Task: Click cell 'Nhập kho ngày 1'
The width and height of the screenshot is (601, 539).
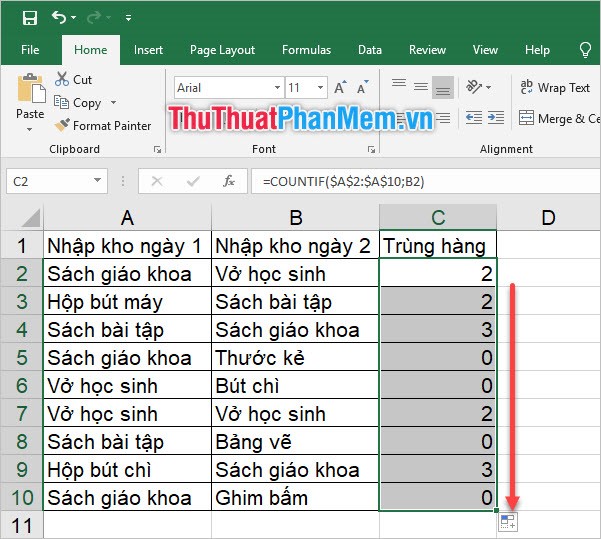Action: point(127,245)
